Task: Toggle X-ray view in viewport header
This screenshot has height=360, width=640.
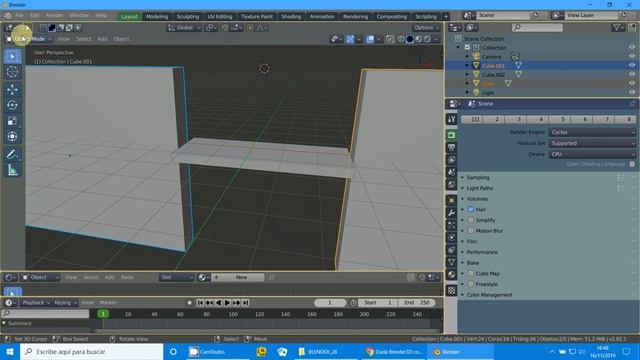Action: click(390, 39)
